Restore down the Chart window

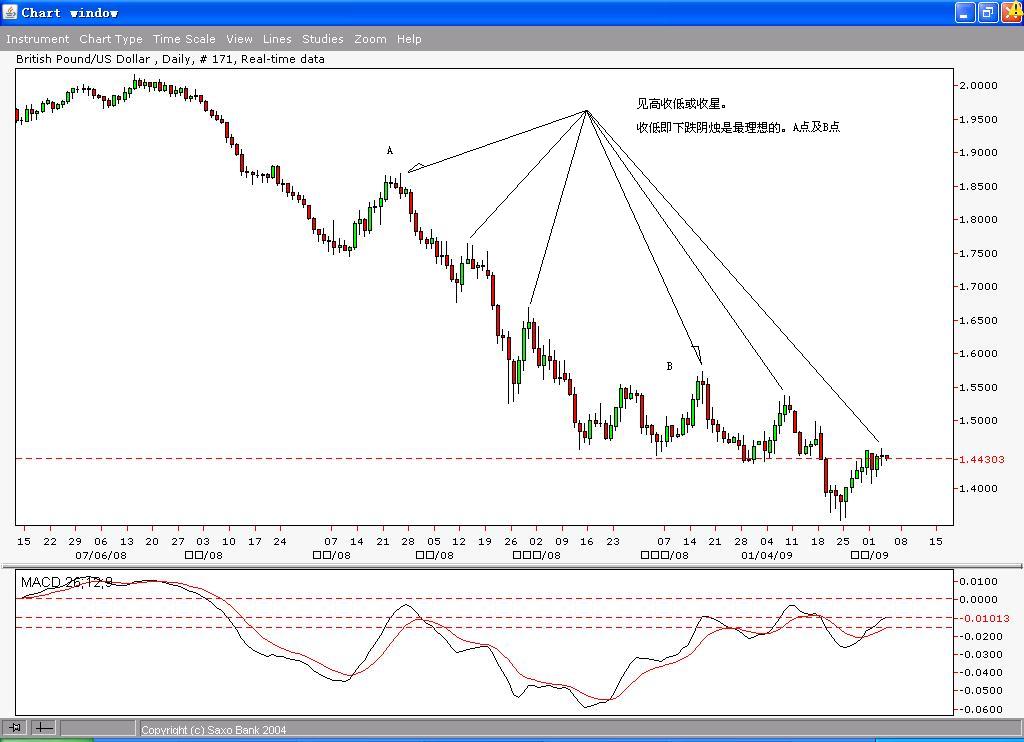pos(988,12)
